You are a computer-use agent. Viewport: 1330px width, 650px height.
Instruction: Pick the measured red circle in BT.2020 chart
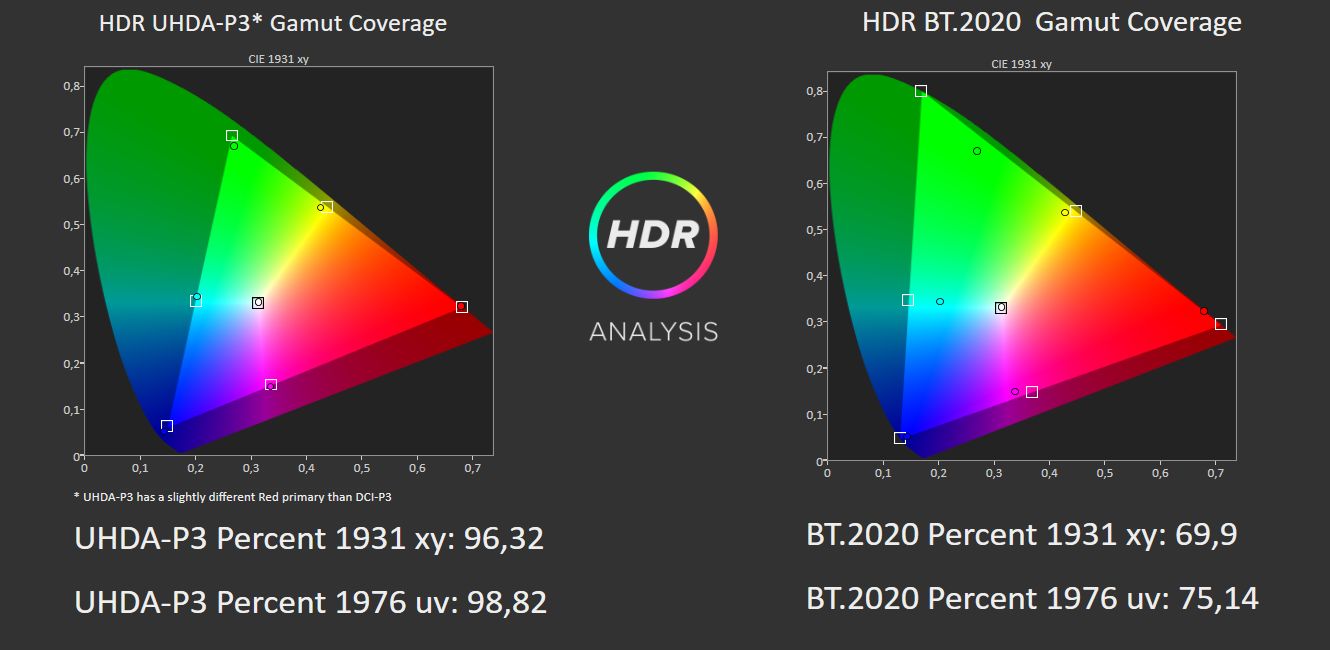click(1204, 312)
